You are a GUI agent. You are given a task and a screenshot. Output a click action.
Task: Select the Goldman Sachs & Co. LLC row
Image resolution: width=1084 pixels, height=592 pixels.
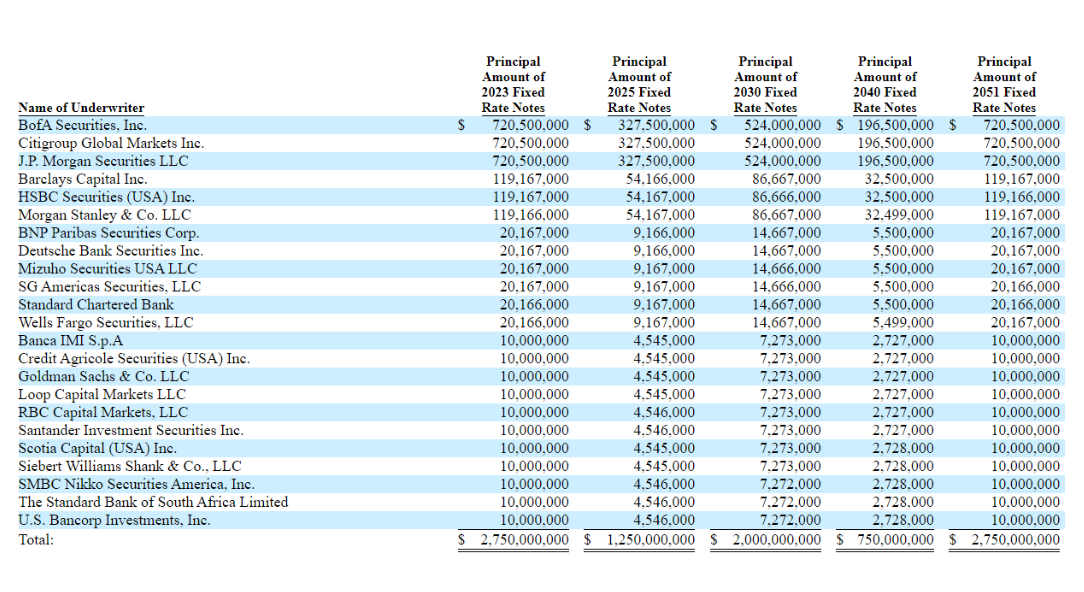tap(103, 377)
